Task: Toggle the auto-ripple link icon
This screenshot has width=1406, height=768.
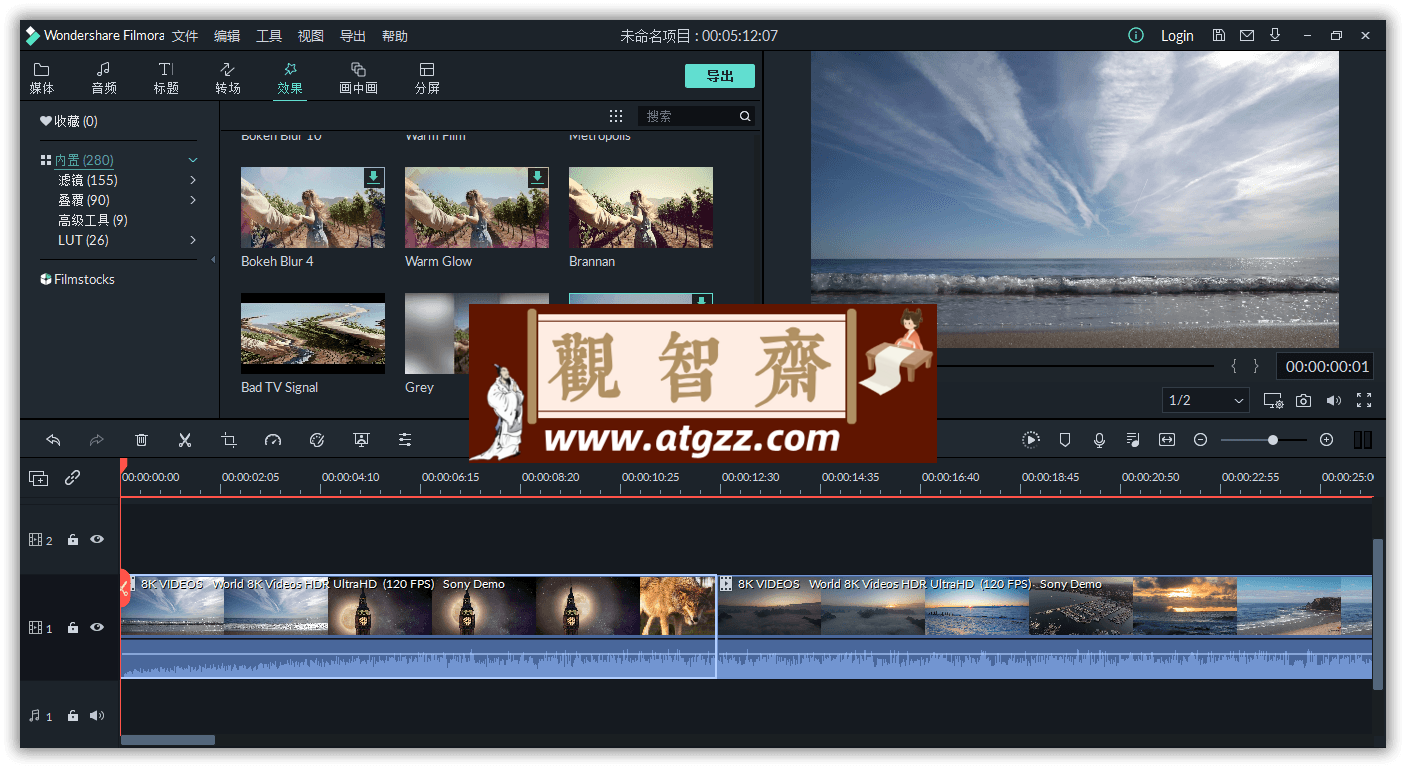Action: [x=72, y=478]
